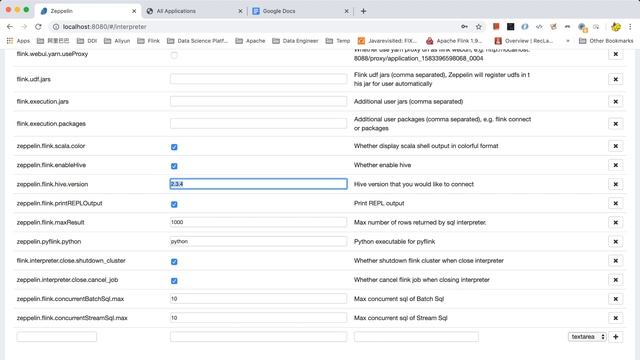Open the textarea property type dropdown

coord(587,337)
